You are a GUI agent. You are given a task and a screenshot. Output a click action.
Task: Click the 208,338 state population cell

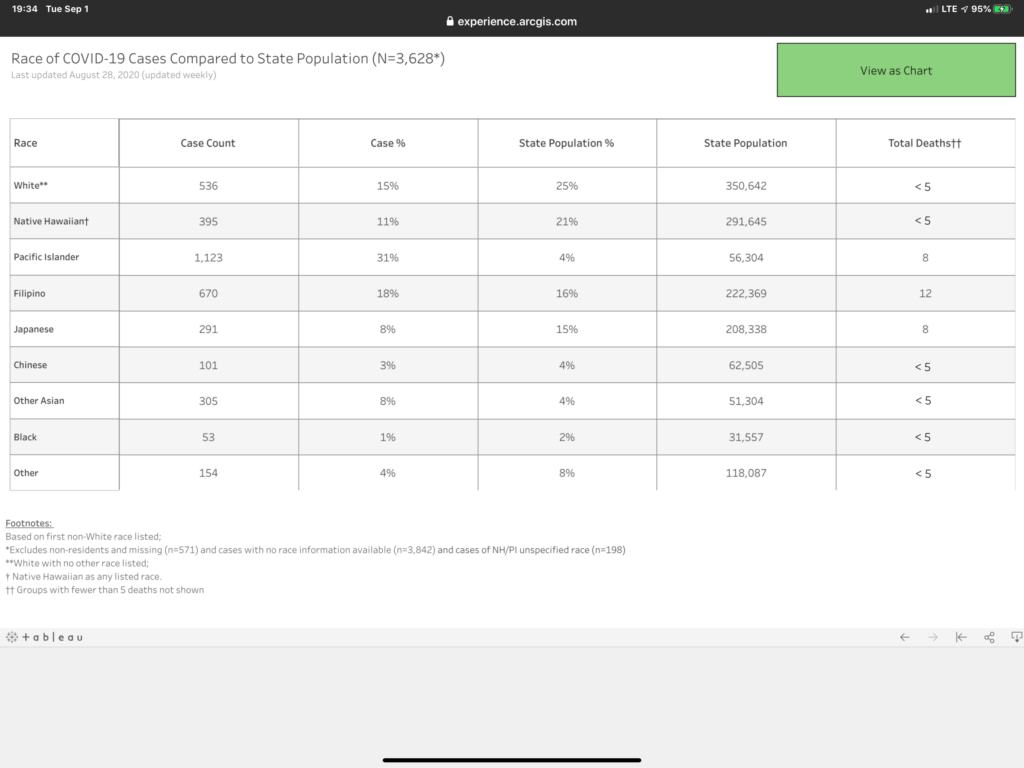point(746,330)
